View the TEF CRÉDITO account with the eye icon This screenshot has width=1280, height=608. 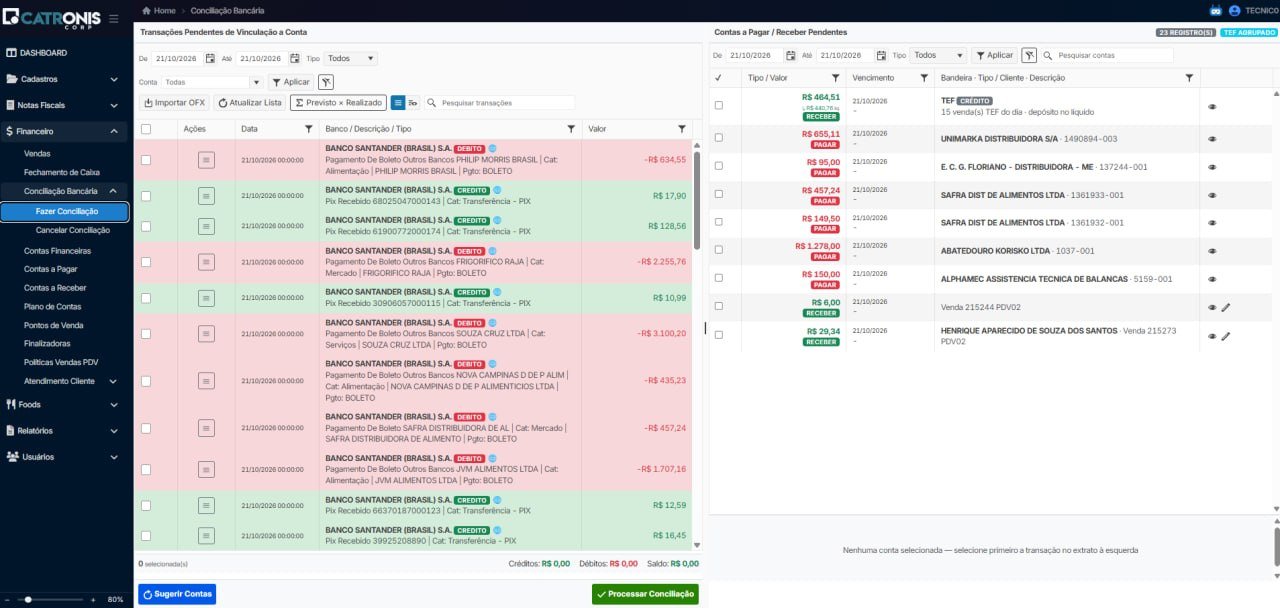point(1212,106)
